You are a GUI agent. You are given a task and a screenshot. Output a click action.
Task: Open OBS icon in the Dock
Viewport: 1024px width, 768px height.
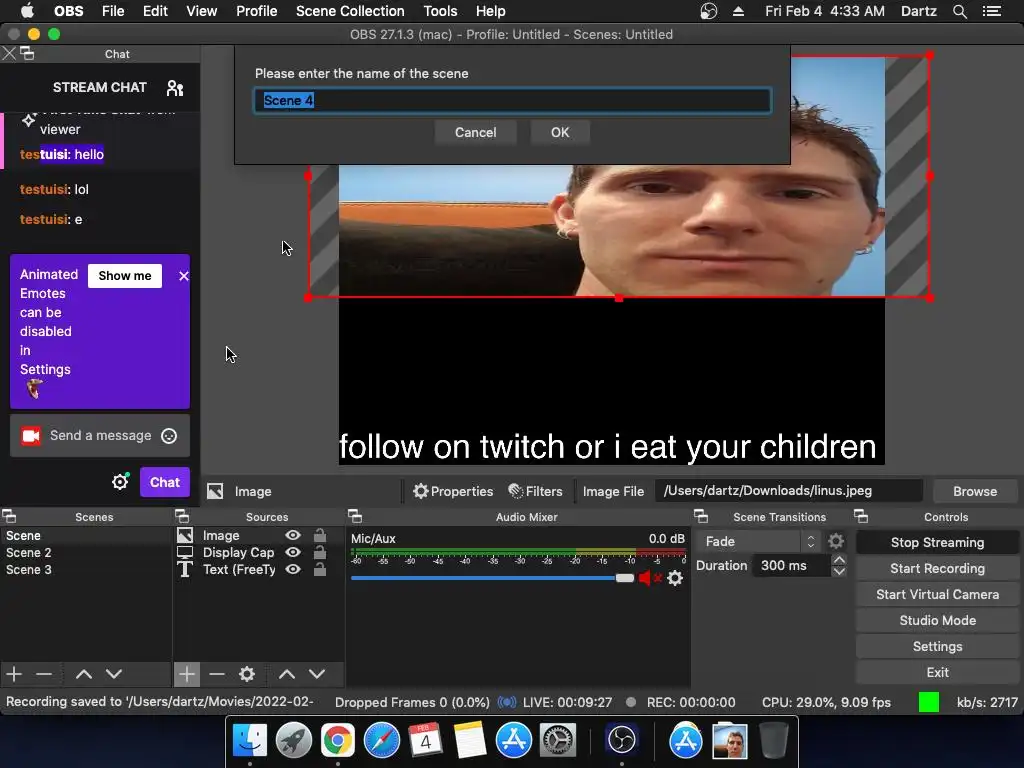621,740
